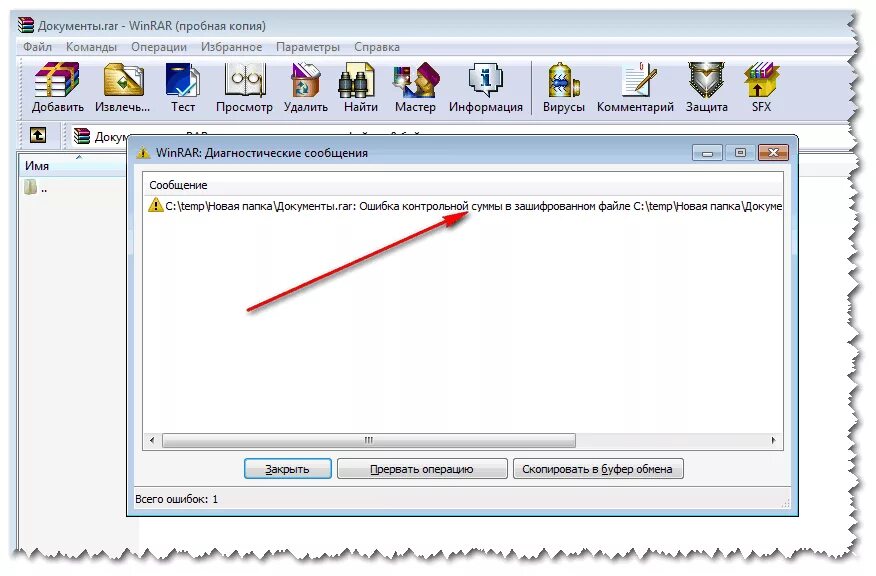Image resolution: width=876 pixels, height=576 pixels.
Task: Open the Просмотр (View) tool
Action: tap(244, 87)
